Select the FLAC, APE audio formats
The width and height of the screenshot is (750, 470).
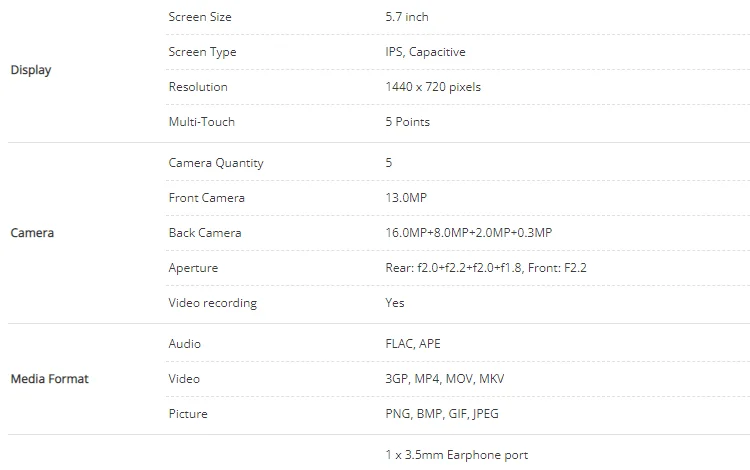[412, 344]
